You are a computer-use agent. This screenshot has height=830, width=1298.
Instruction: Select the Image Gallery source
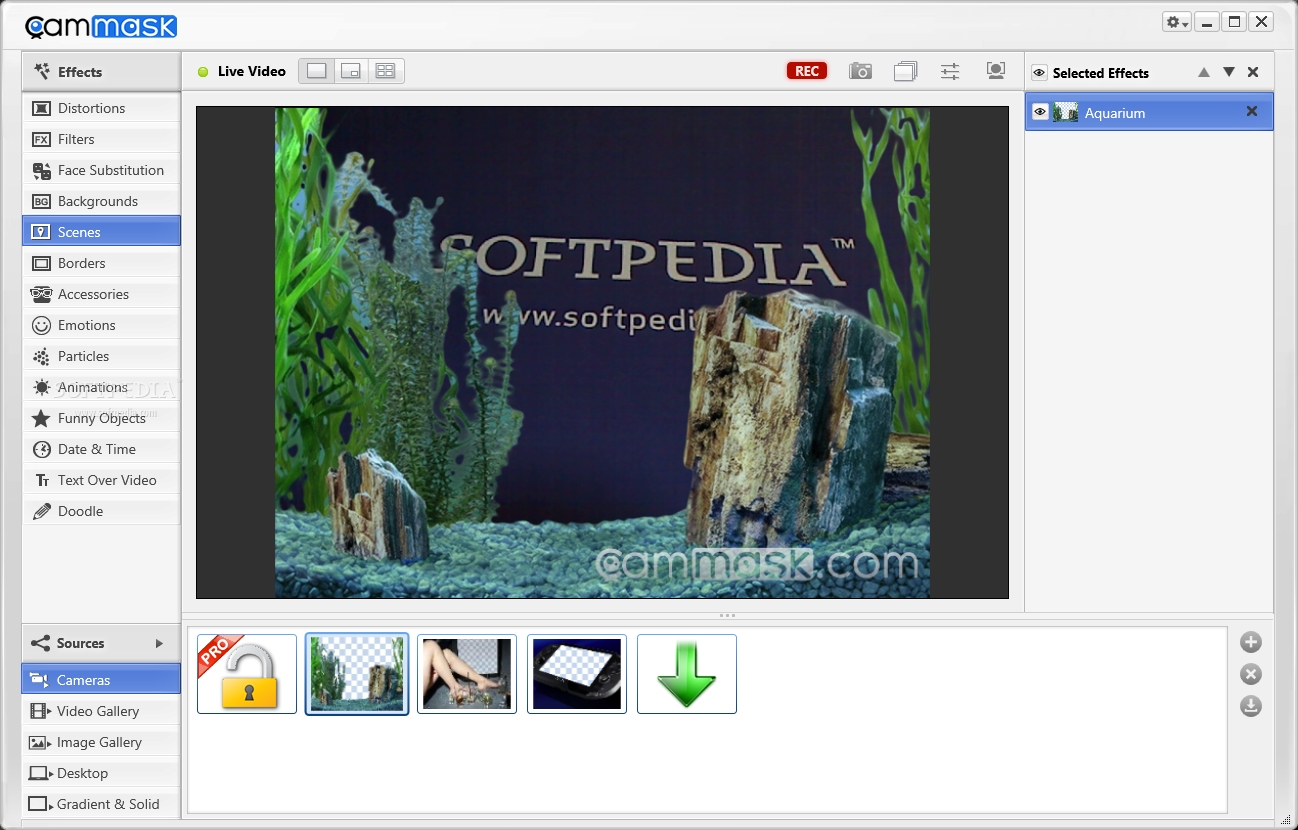coord(101,742)
